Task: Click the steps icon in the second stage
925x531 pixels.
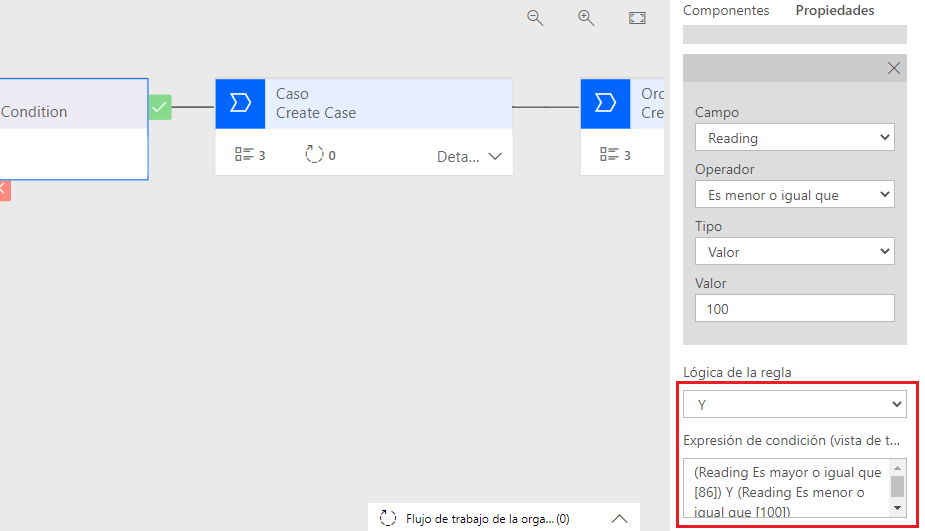Action: 609,155
